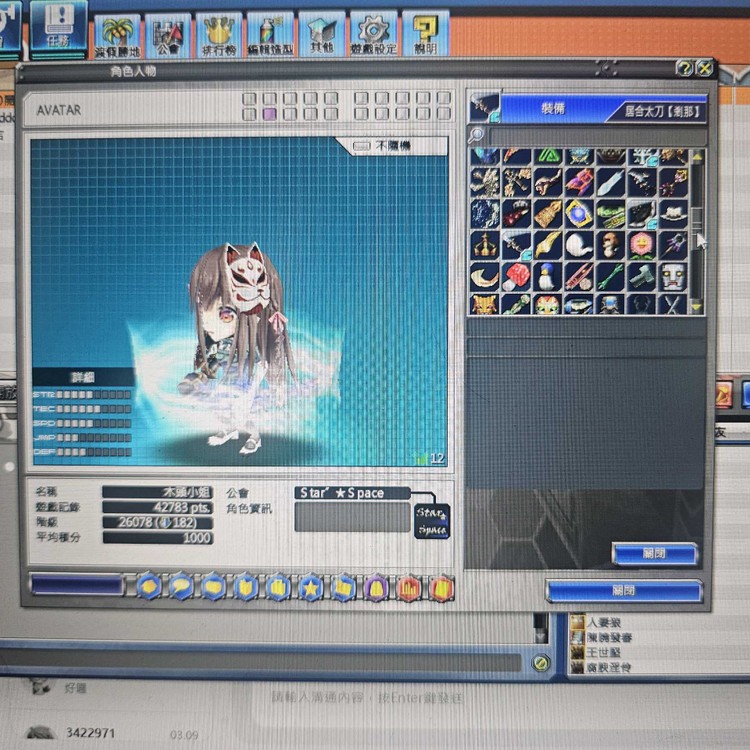Select the brown teddy bear item

(x=610, y=245)
